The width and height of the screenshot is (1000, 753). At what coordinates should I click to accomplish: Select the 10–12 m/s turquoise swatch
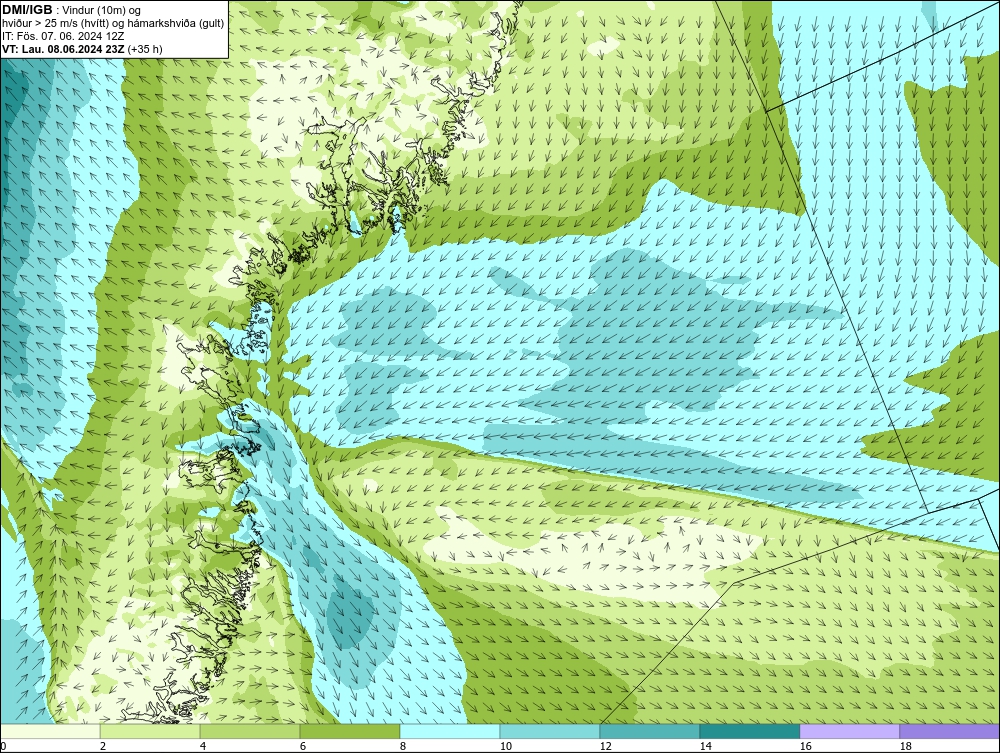pos(550,731)
